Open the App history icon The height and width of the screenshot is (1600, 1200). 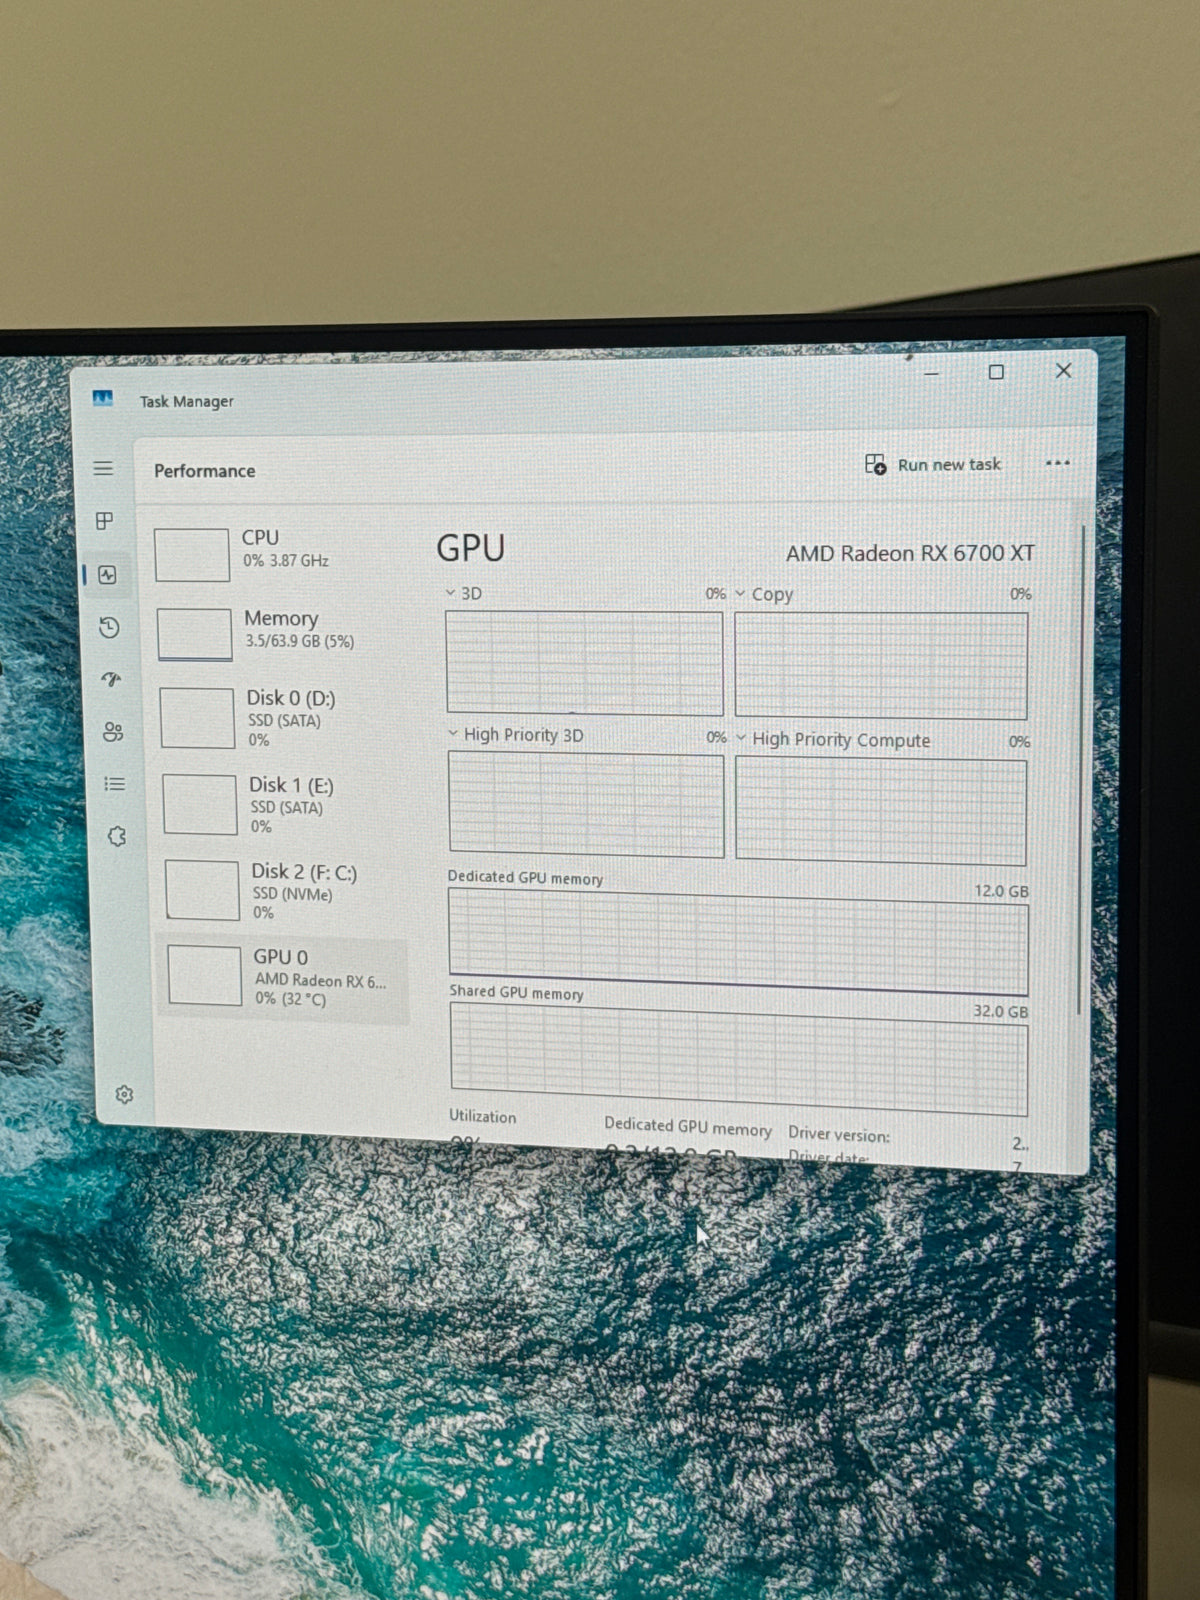(x=109, y=628)
